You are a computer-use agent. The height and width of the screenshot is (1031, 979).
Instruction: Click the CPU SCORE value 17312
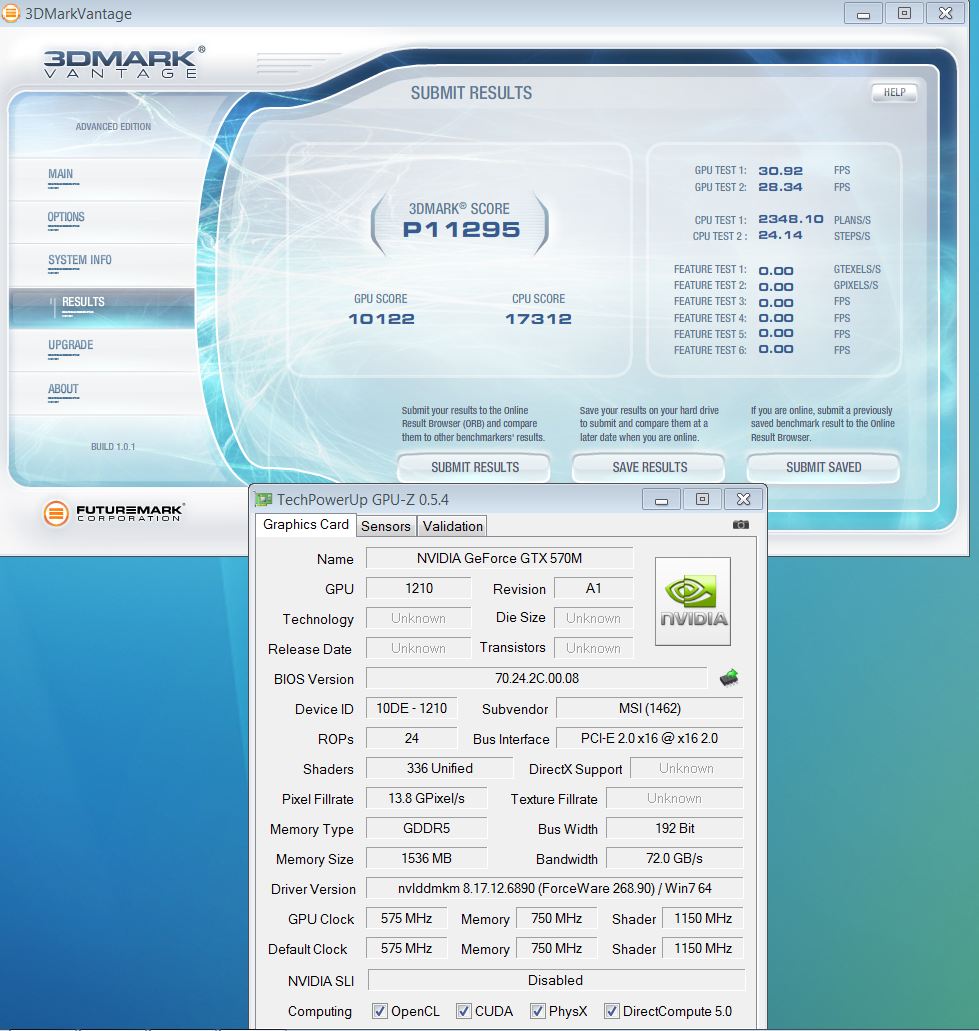click(x=538, y=319)
